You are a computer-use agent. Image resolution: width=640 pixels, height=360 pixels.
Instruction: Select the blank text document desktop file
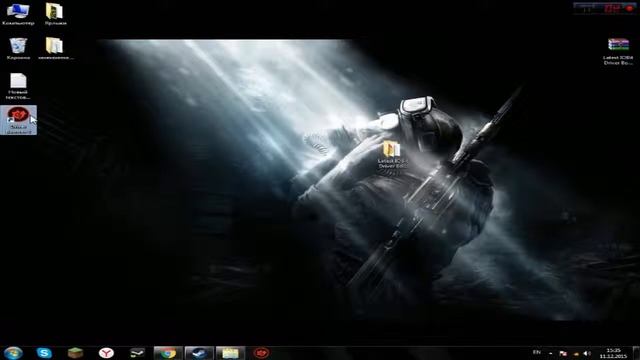click(18, 87)
